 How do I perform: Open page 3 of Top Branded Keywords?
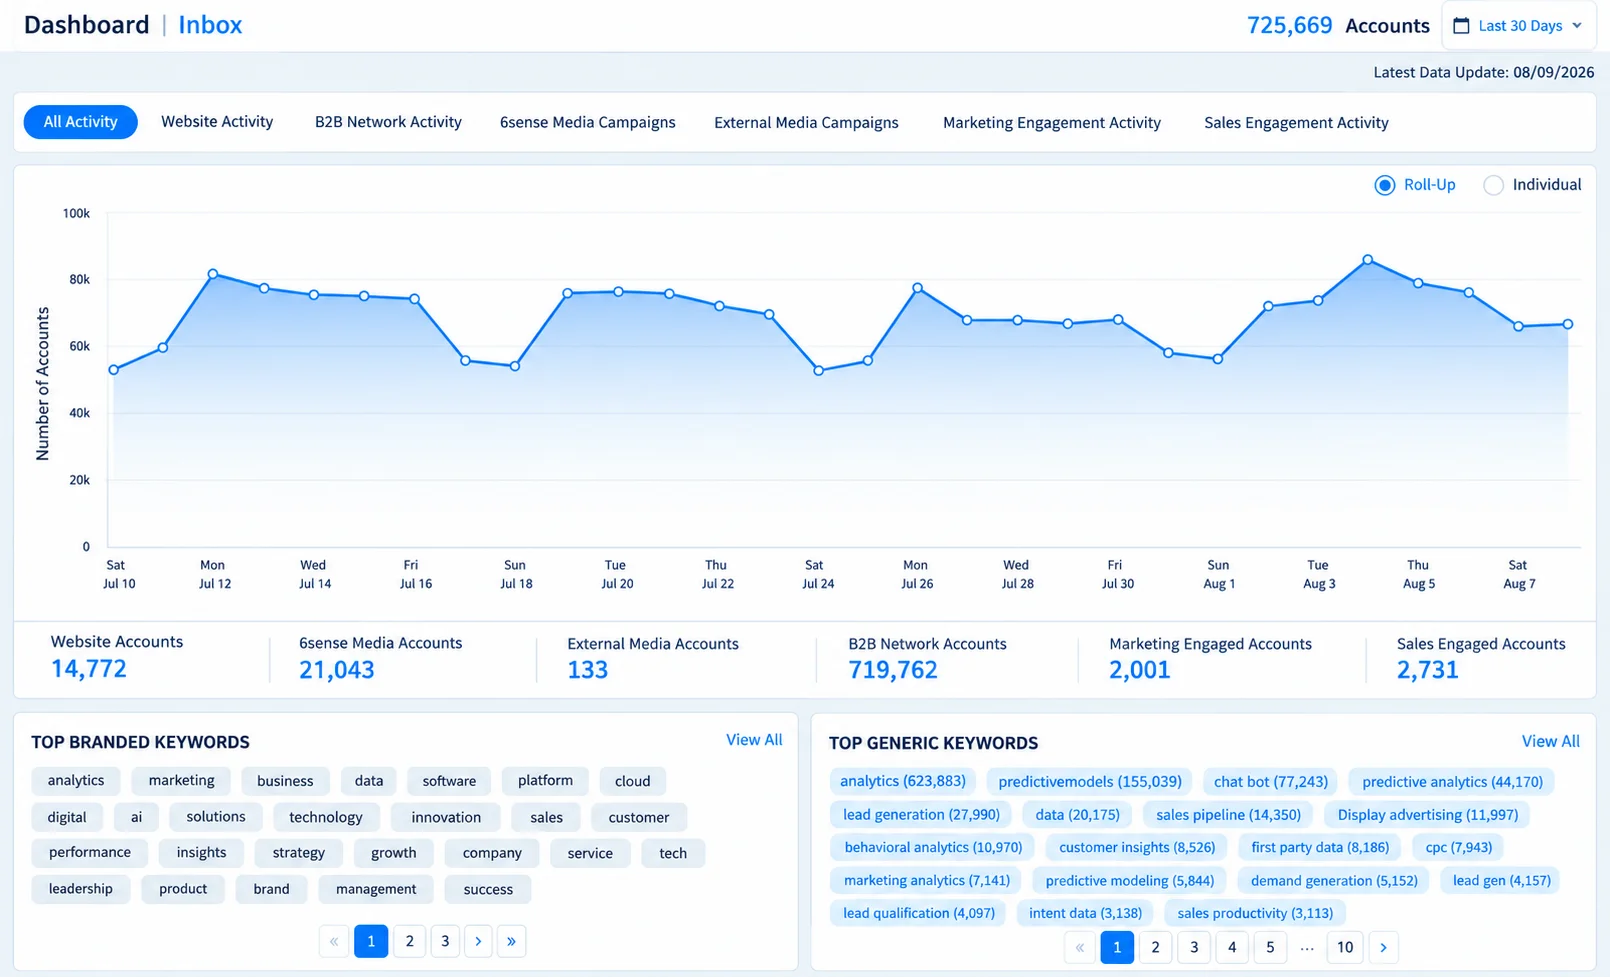445,941
